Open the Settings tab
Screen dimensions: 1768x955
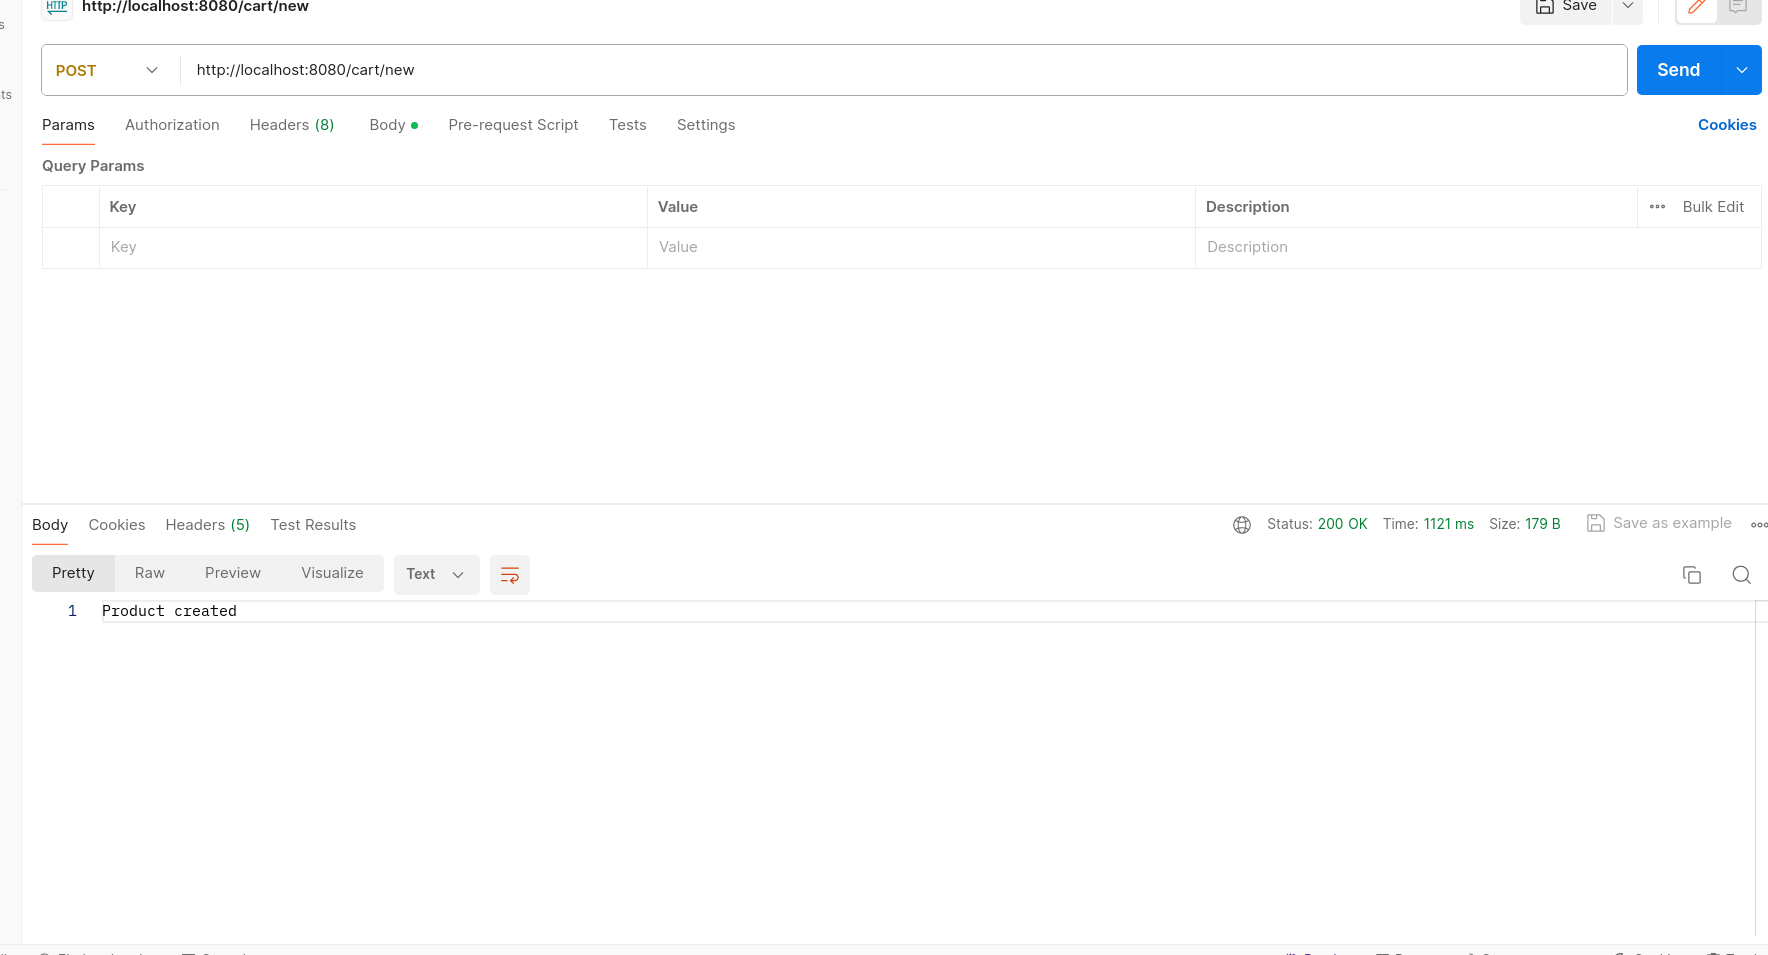pos(706,125)
